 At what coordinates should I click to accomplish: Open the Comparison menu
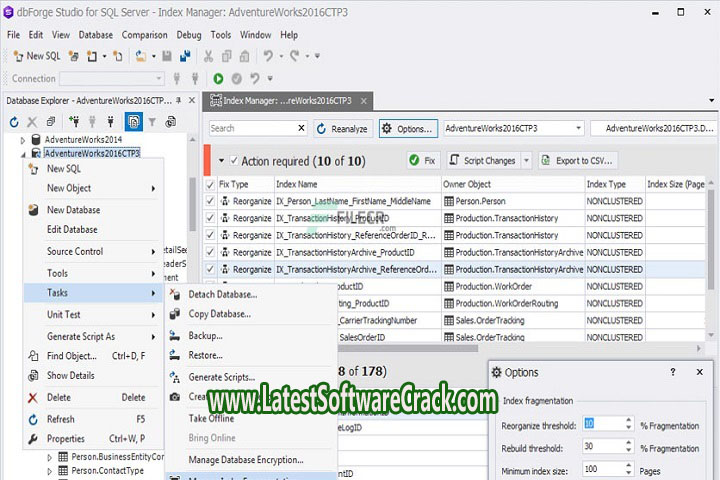(145, 35)
